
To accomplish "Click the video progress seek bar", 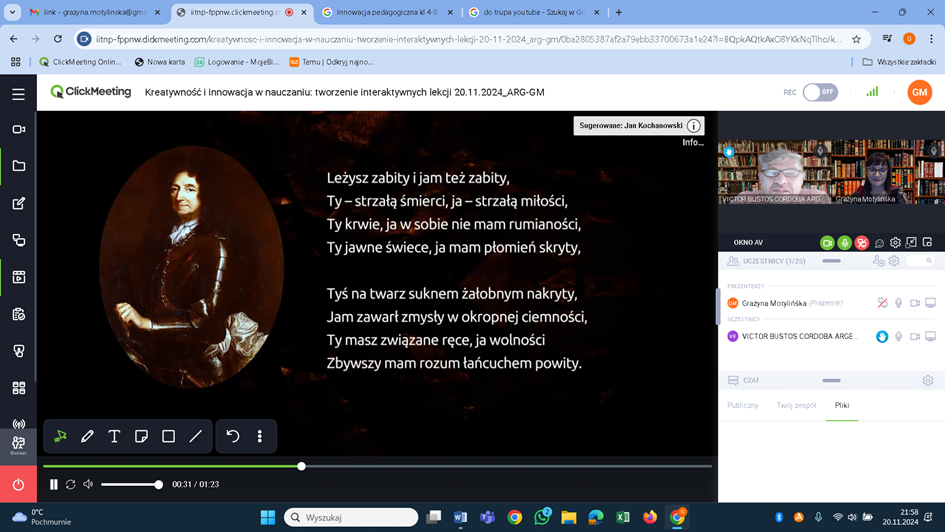I will point(377,466).
